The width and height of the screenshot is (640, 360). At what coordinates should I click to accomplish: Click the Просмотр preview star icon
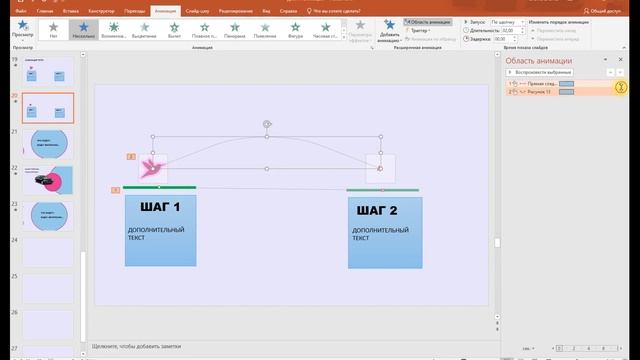pos(22,26)
